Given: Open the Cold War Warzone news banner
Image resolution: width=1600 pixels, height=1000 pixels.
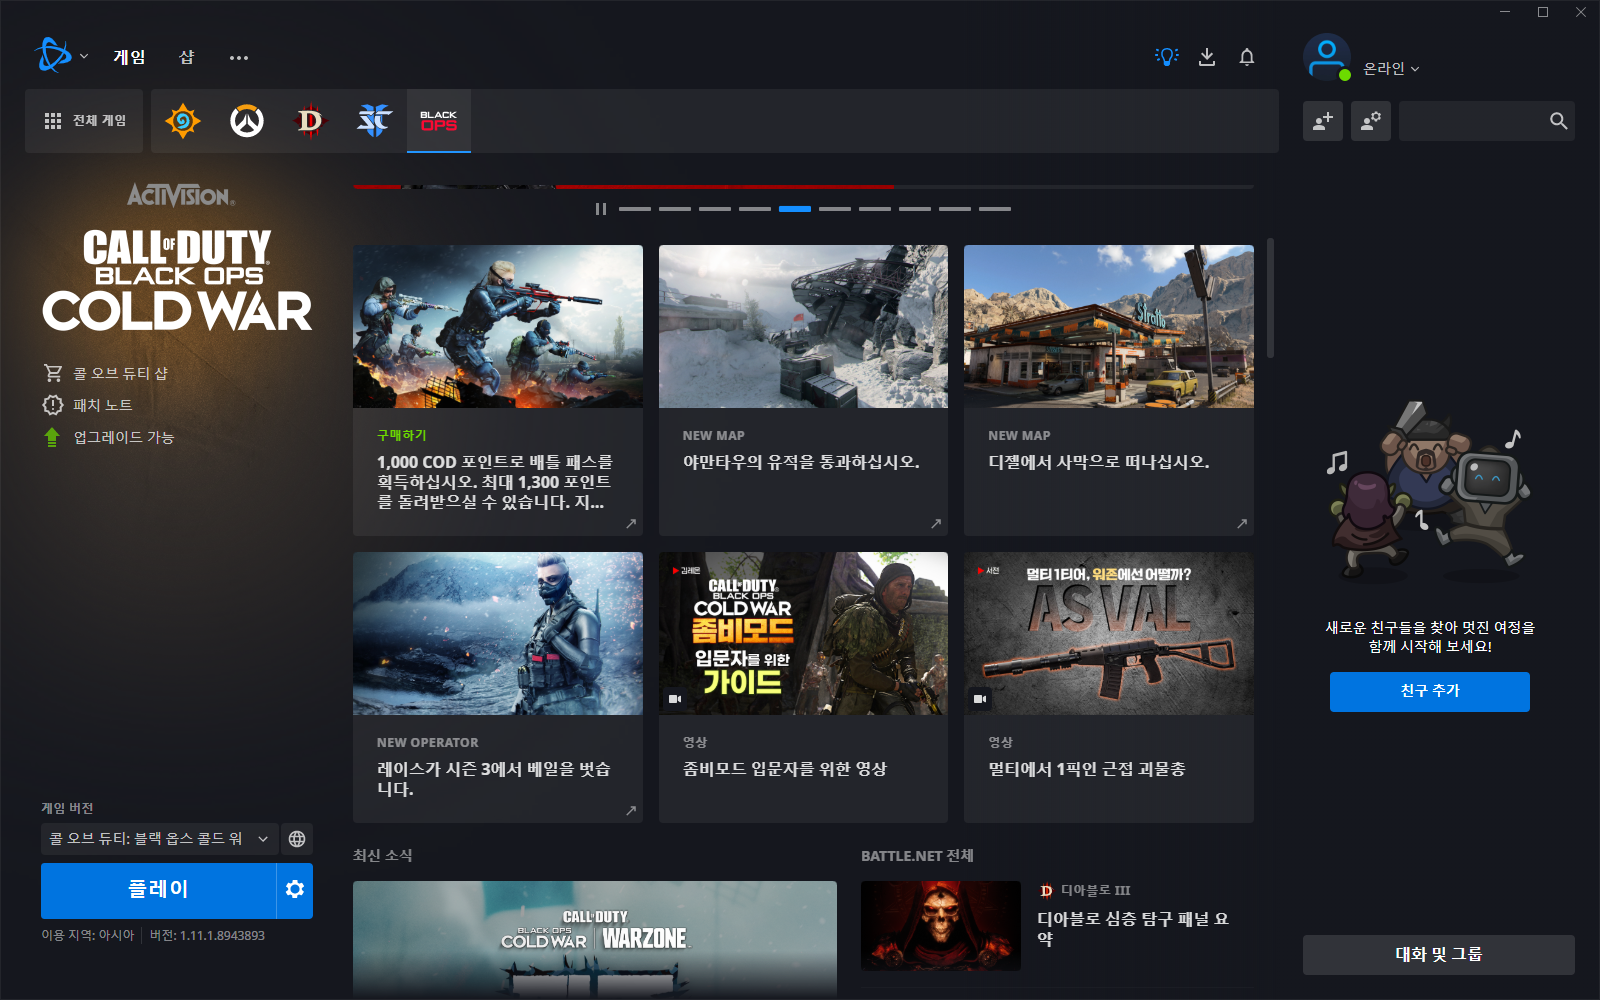Looking at the screenshot, I should click(595, 938).
